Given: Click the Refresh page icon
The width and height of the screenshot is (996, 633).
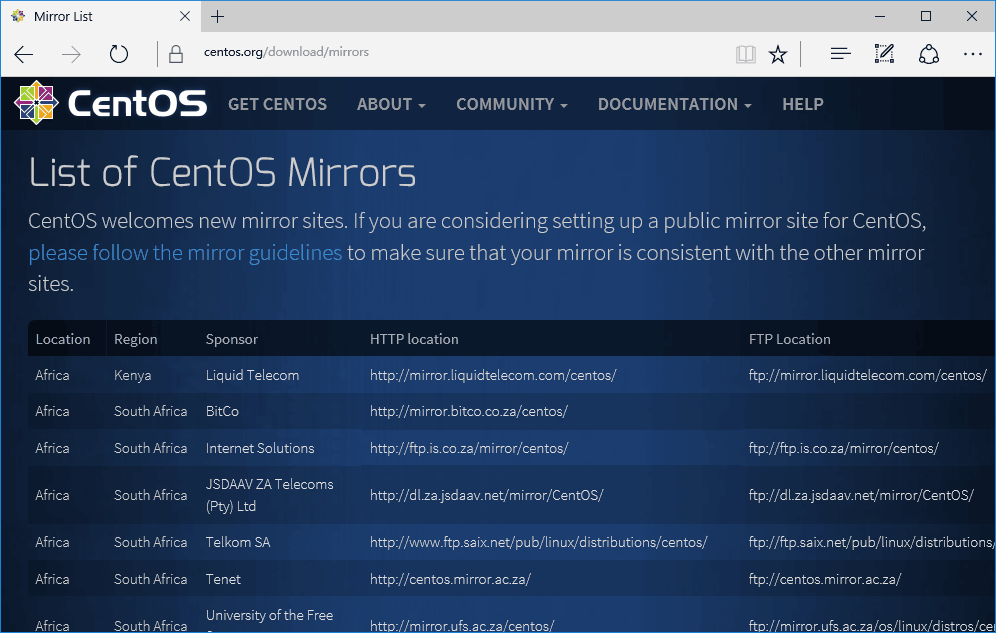Looking at the screenshot, I should (119, 54).
